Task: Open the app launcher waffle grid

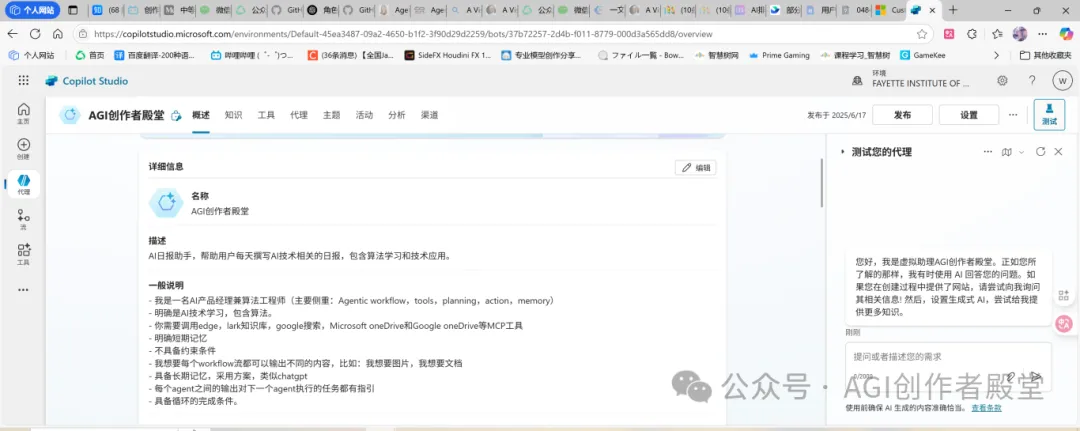Action: (x=23, y=81)
